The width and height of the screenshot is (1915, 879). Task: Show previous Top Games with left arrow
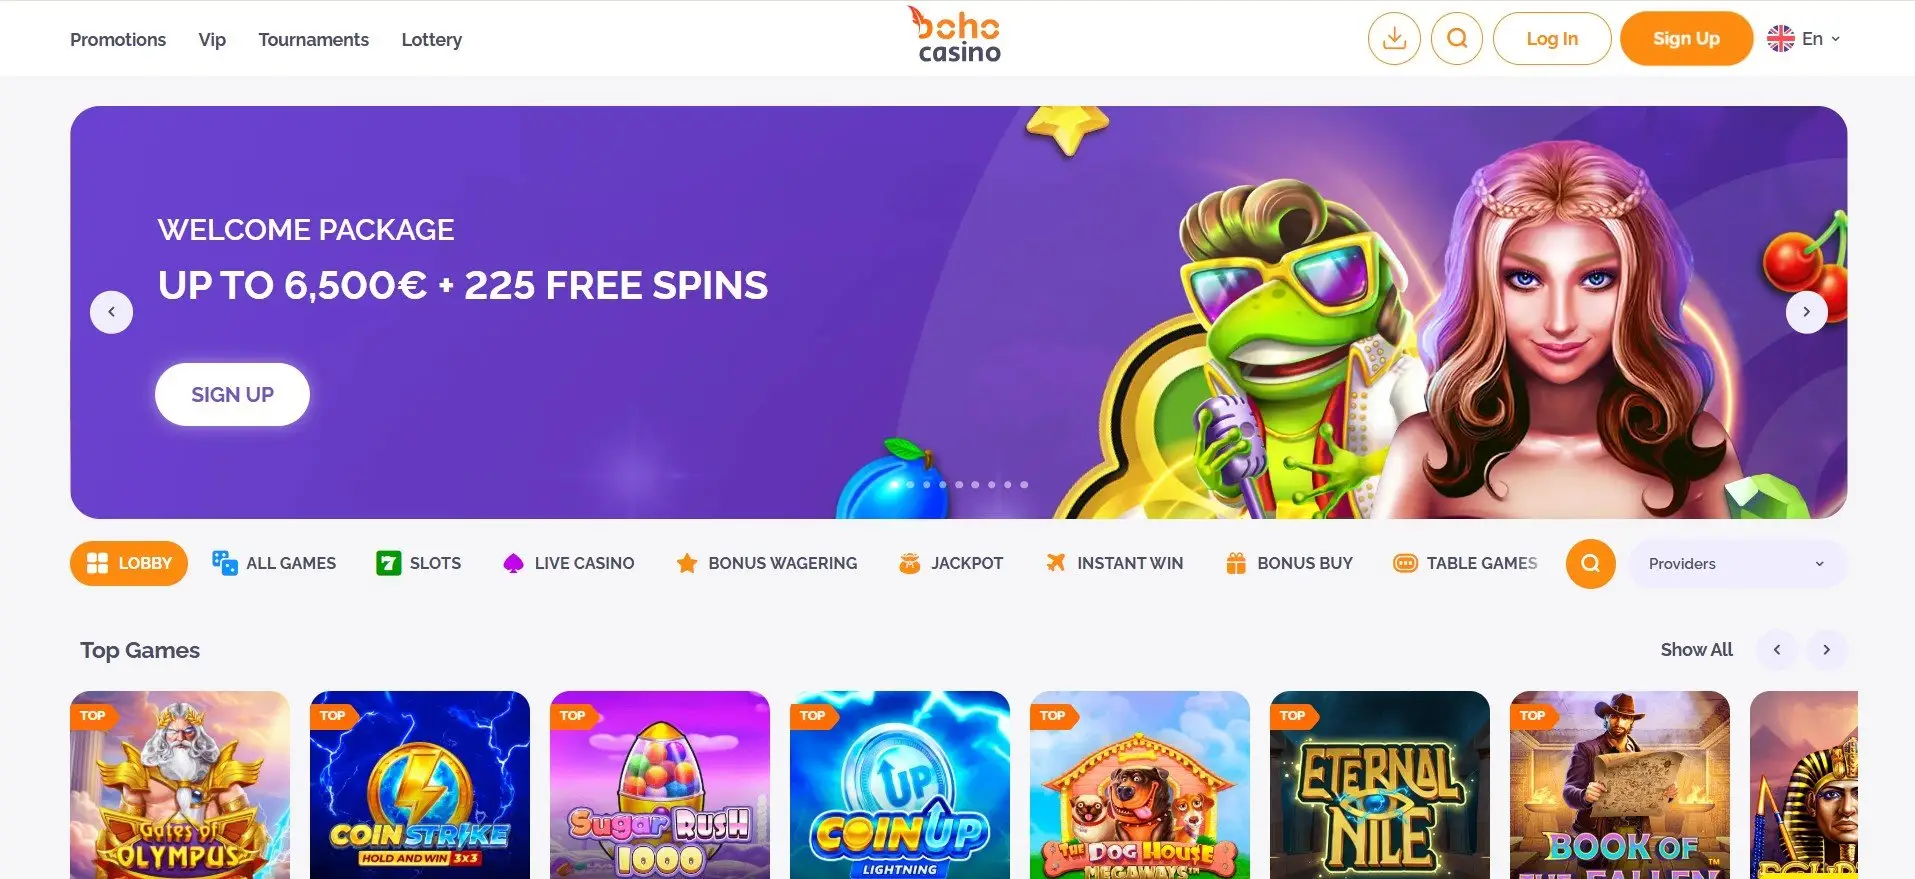click(1777, 650)
